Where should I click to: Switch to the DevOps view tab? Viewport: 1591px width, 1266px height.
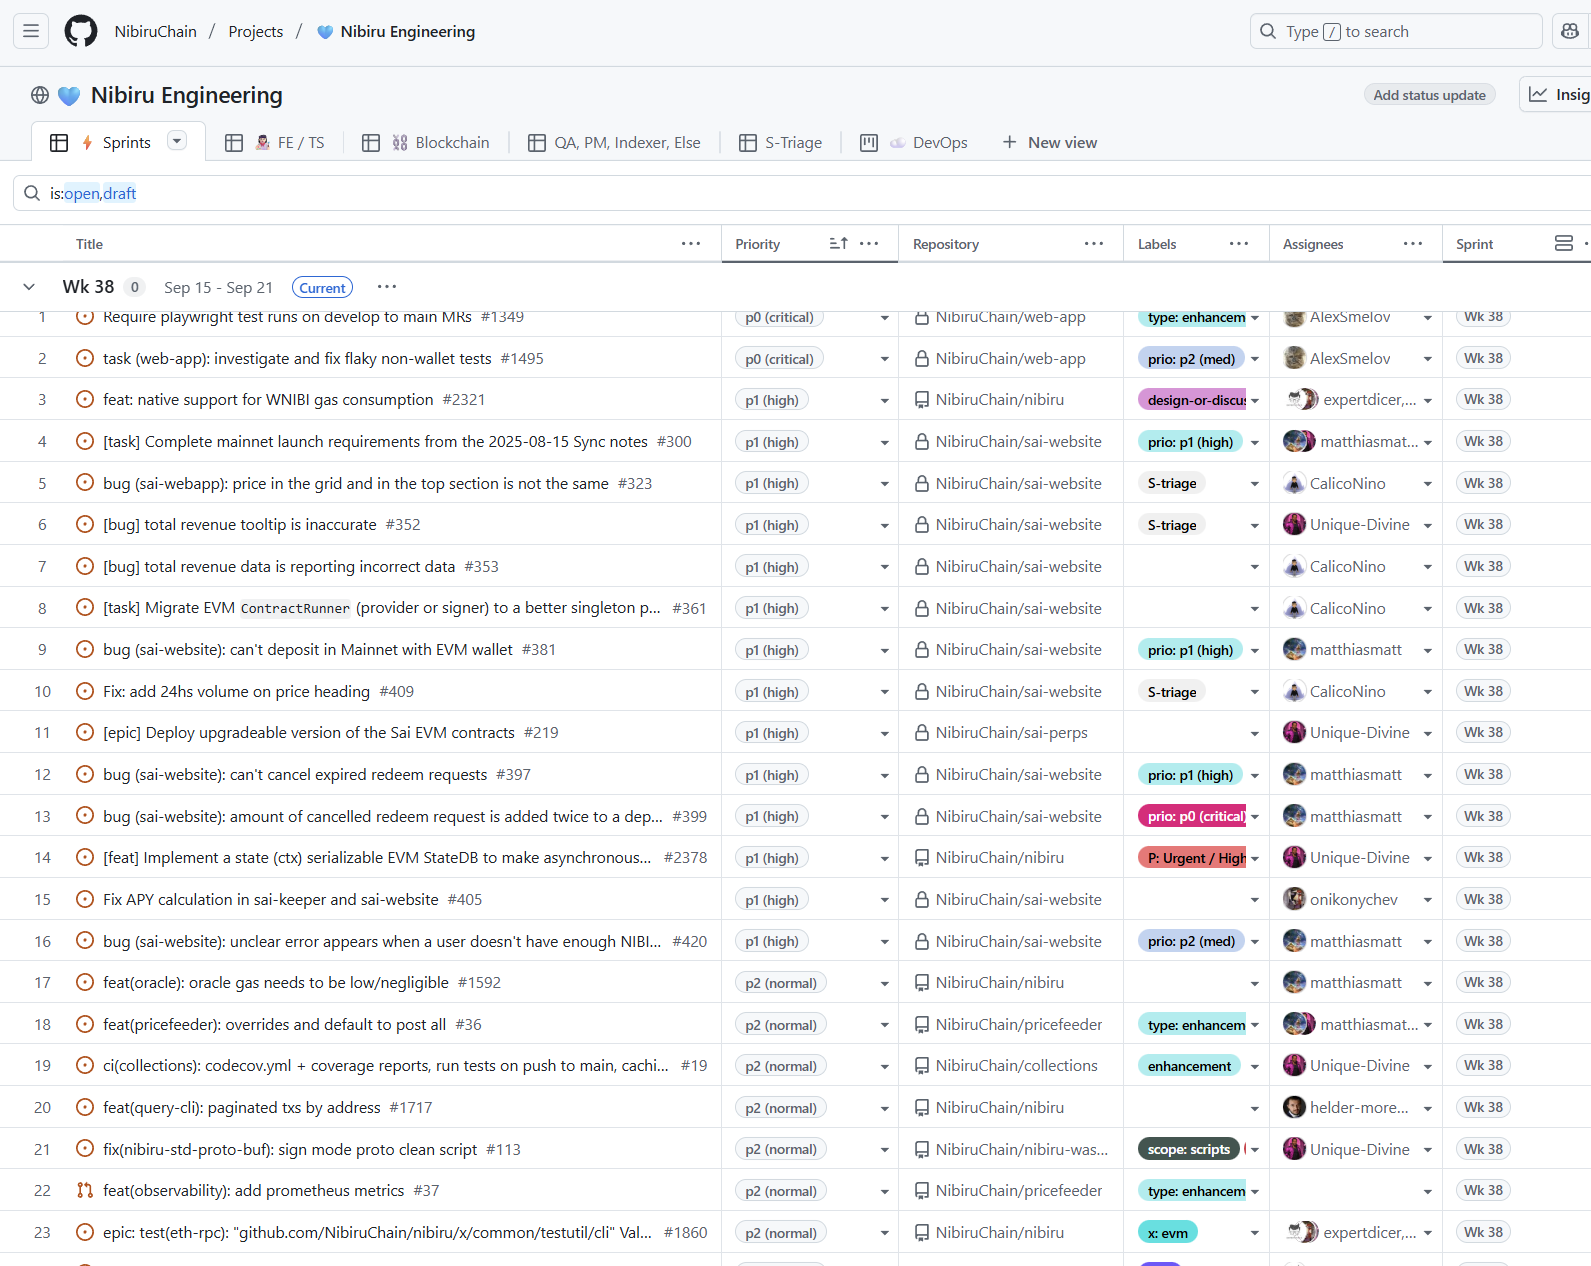click(x=927, y=143)
